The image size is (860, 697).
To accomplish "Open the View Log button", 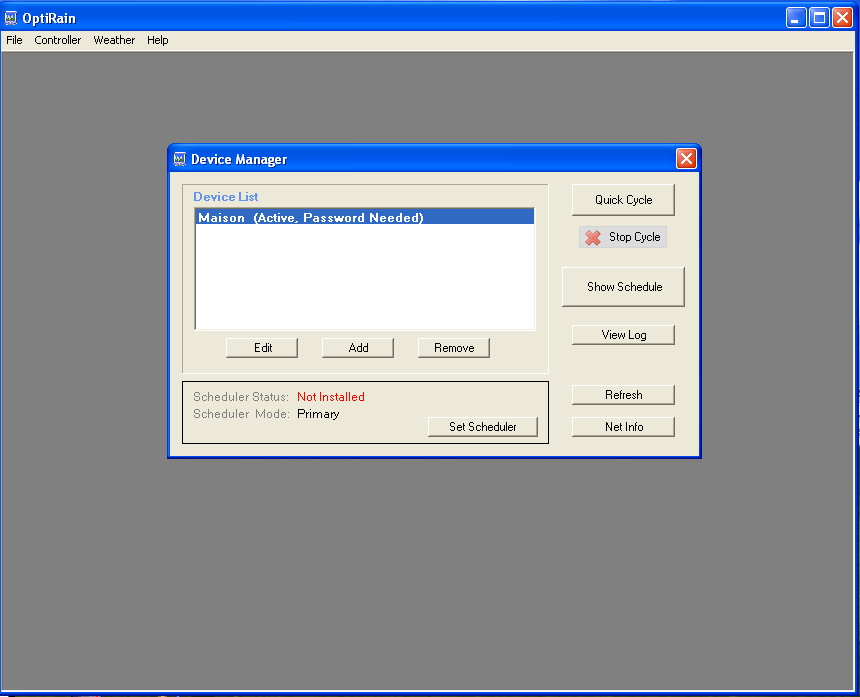I will click(624, 335).
